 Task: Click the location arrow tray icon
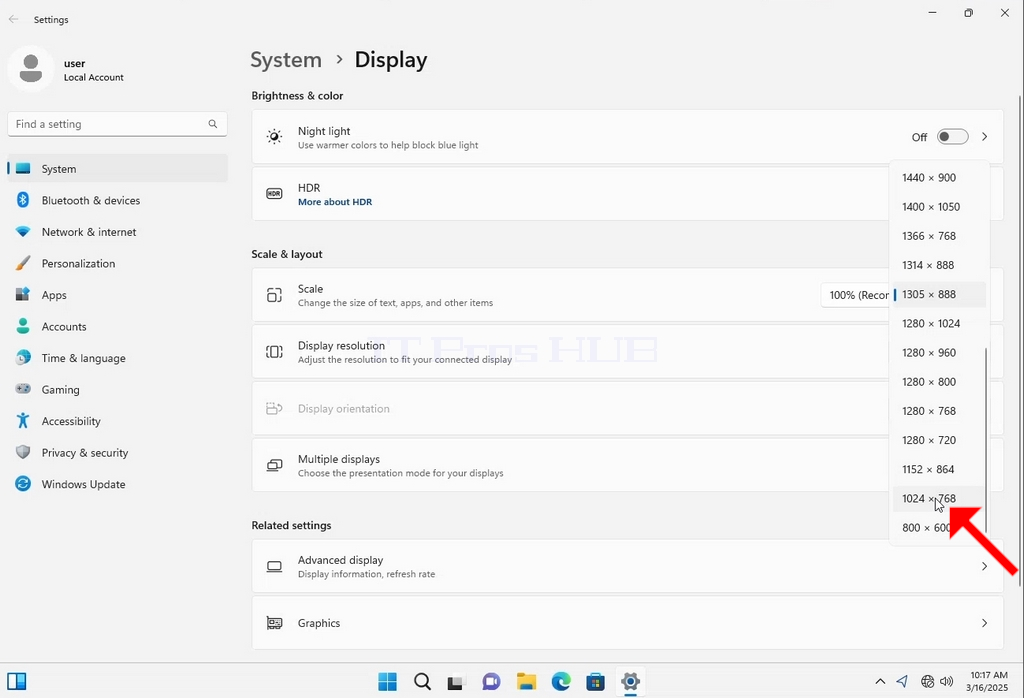click(x=903, y=682)
